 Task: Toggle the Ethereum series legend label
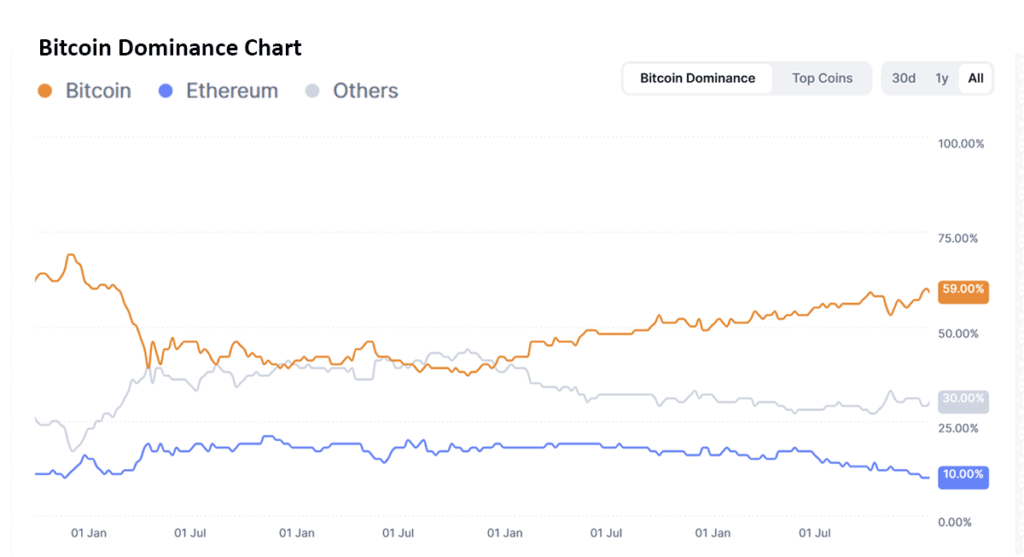click(232, 91)
